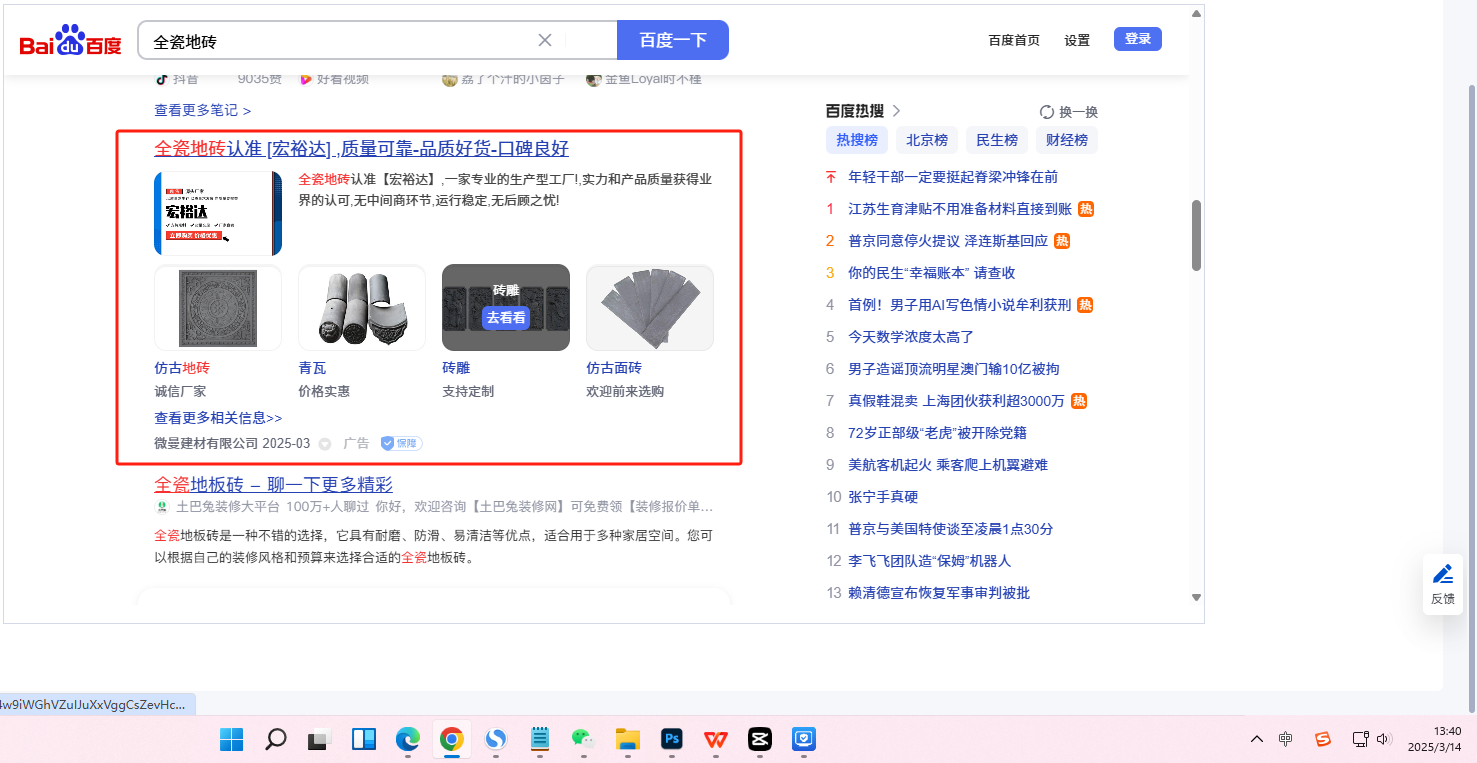Switch to the 热搜榜 tab
The width and height of the screenshot is (1477, 763).
[x=857, y=140]
